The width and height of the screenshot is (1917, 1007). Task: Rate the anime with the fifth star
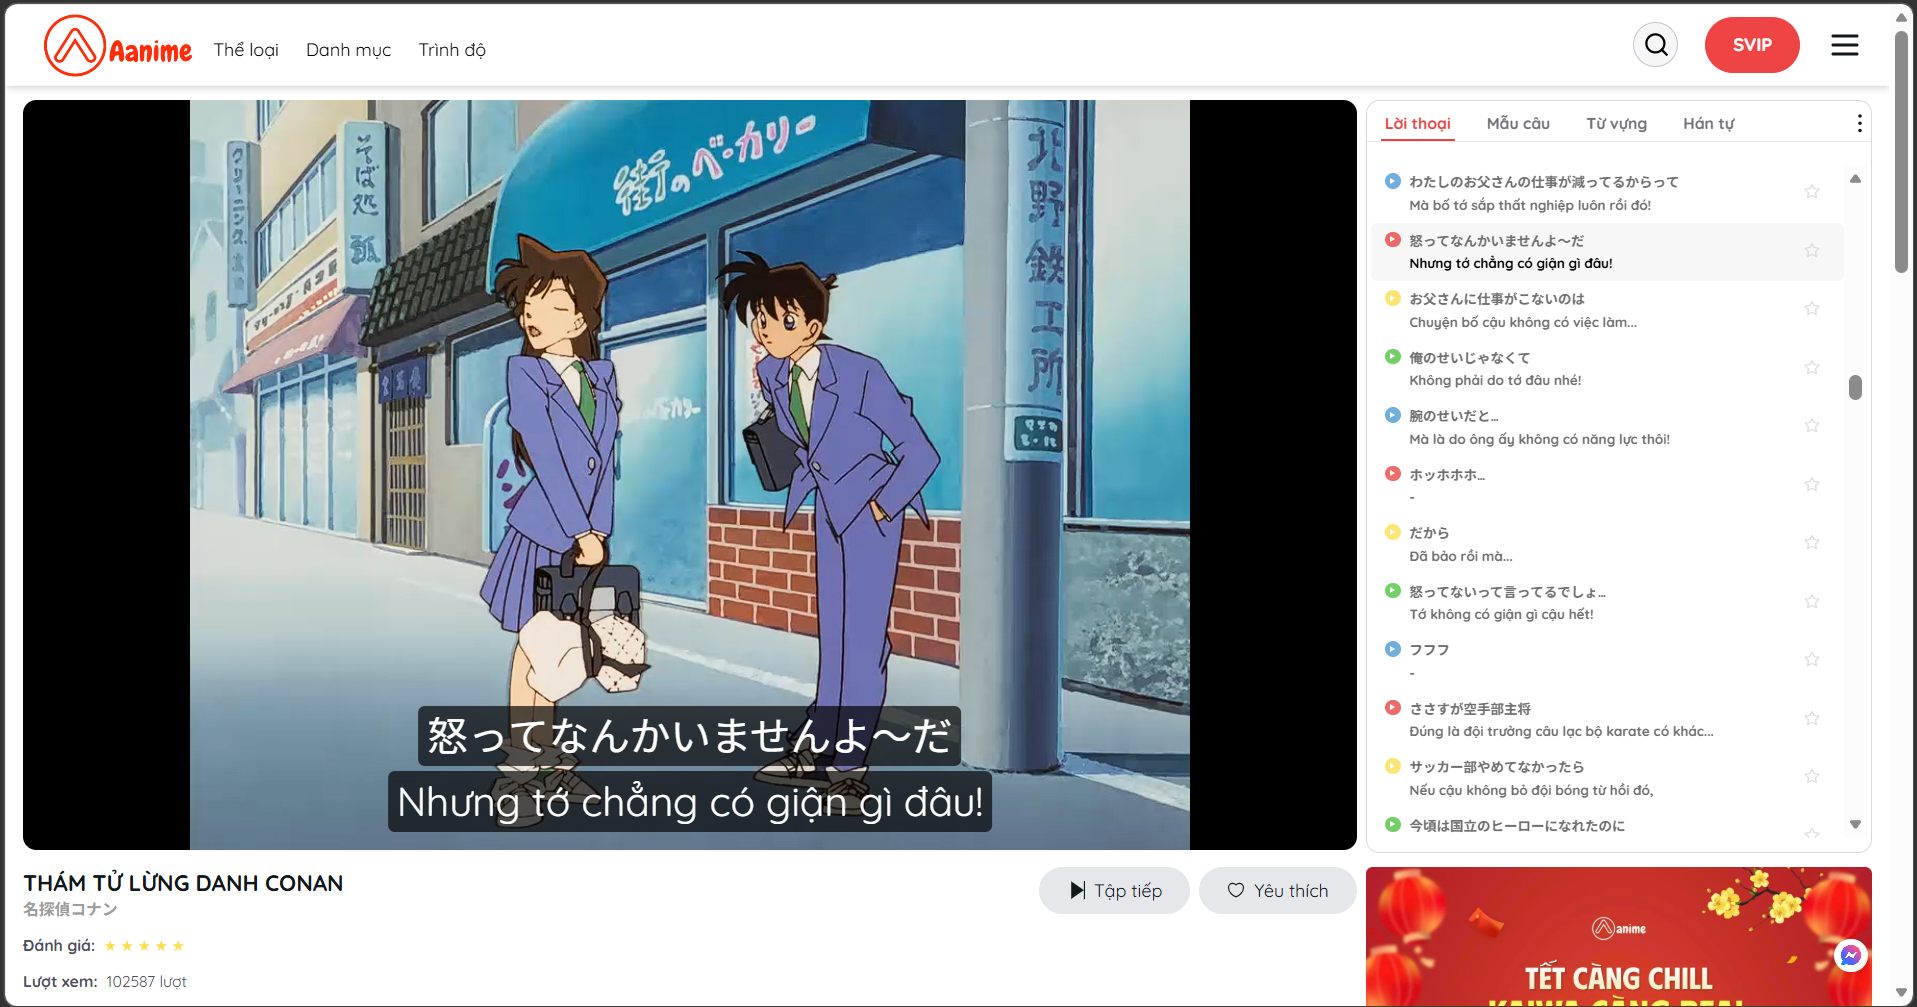click(x=178, y=946)
